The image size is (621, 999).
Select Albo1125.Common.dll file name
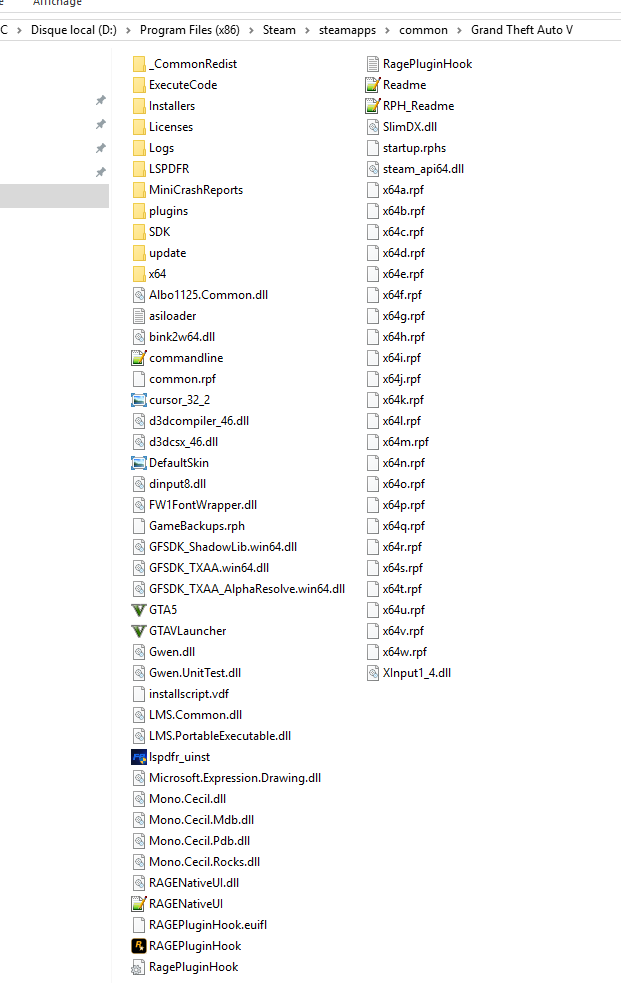click(x=208, y=295)
